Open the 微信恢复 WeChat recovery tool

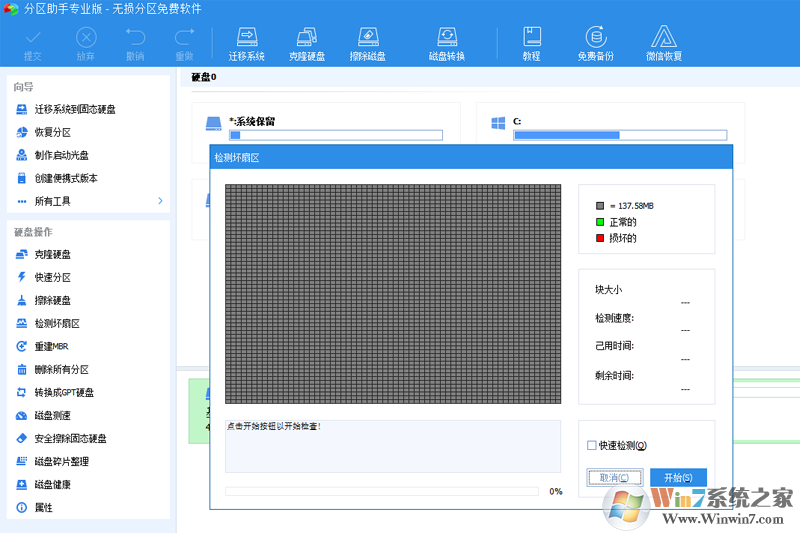click(x=664, y=44)
